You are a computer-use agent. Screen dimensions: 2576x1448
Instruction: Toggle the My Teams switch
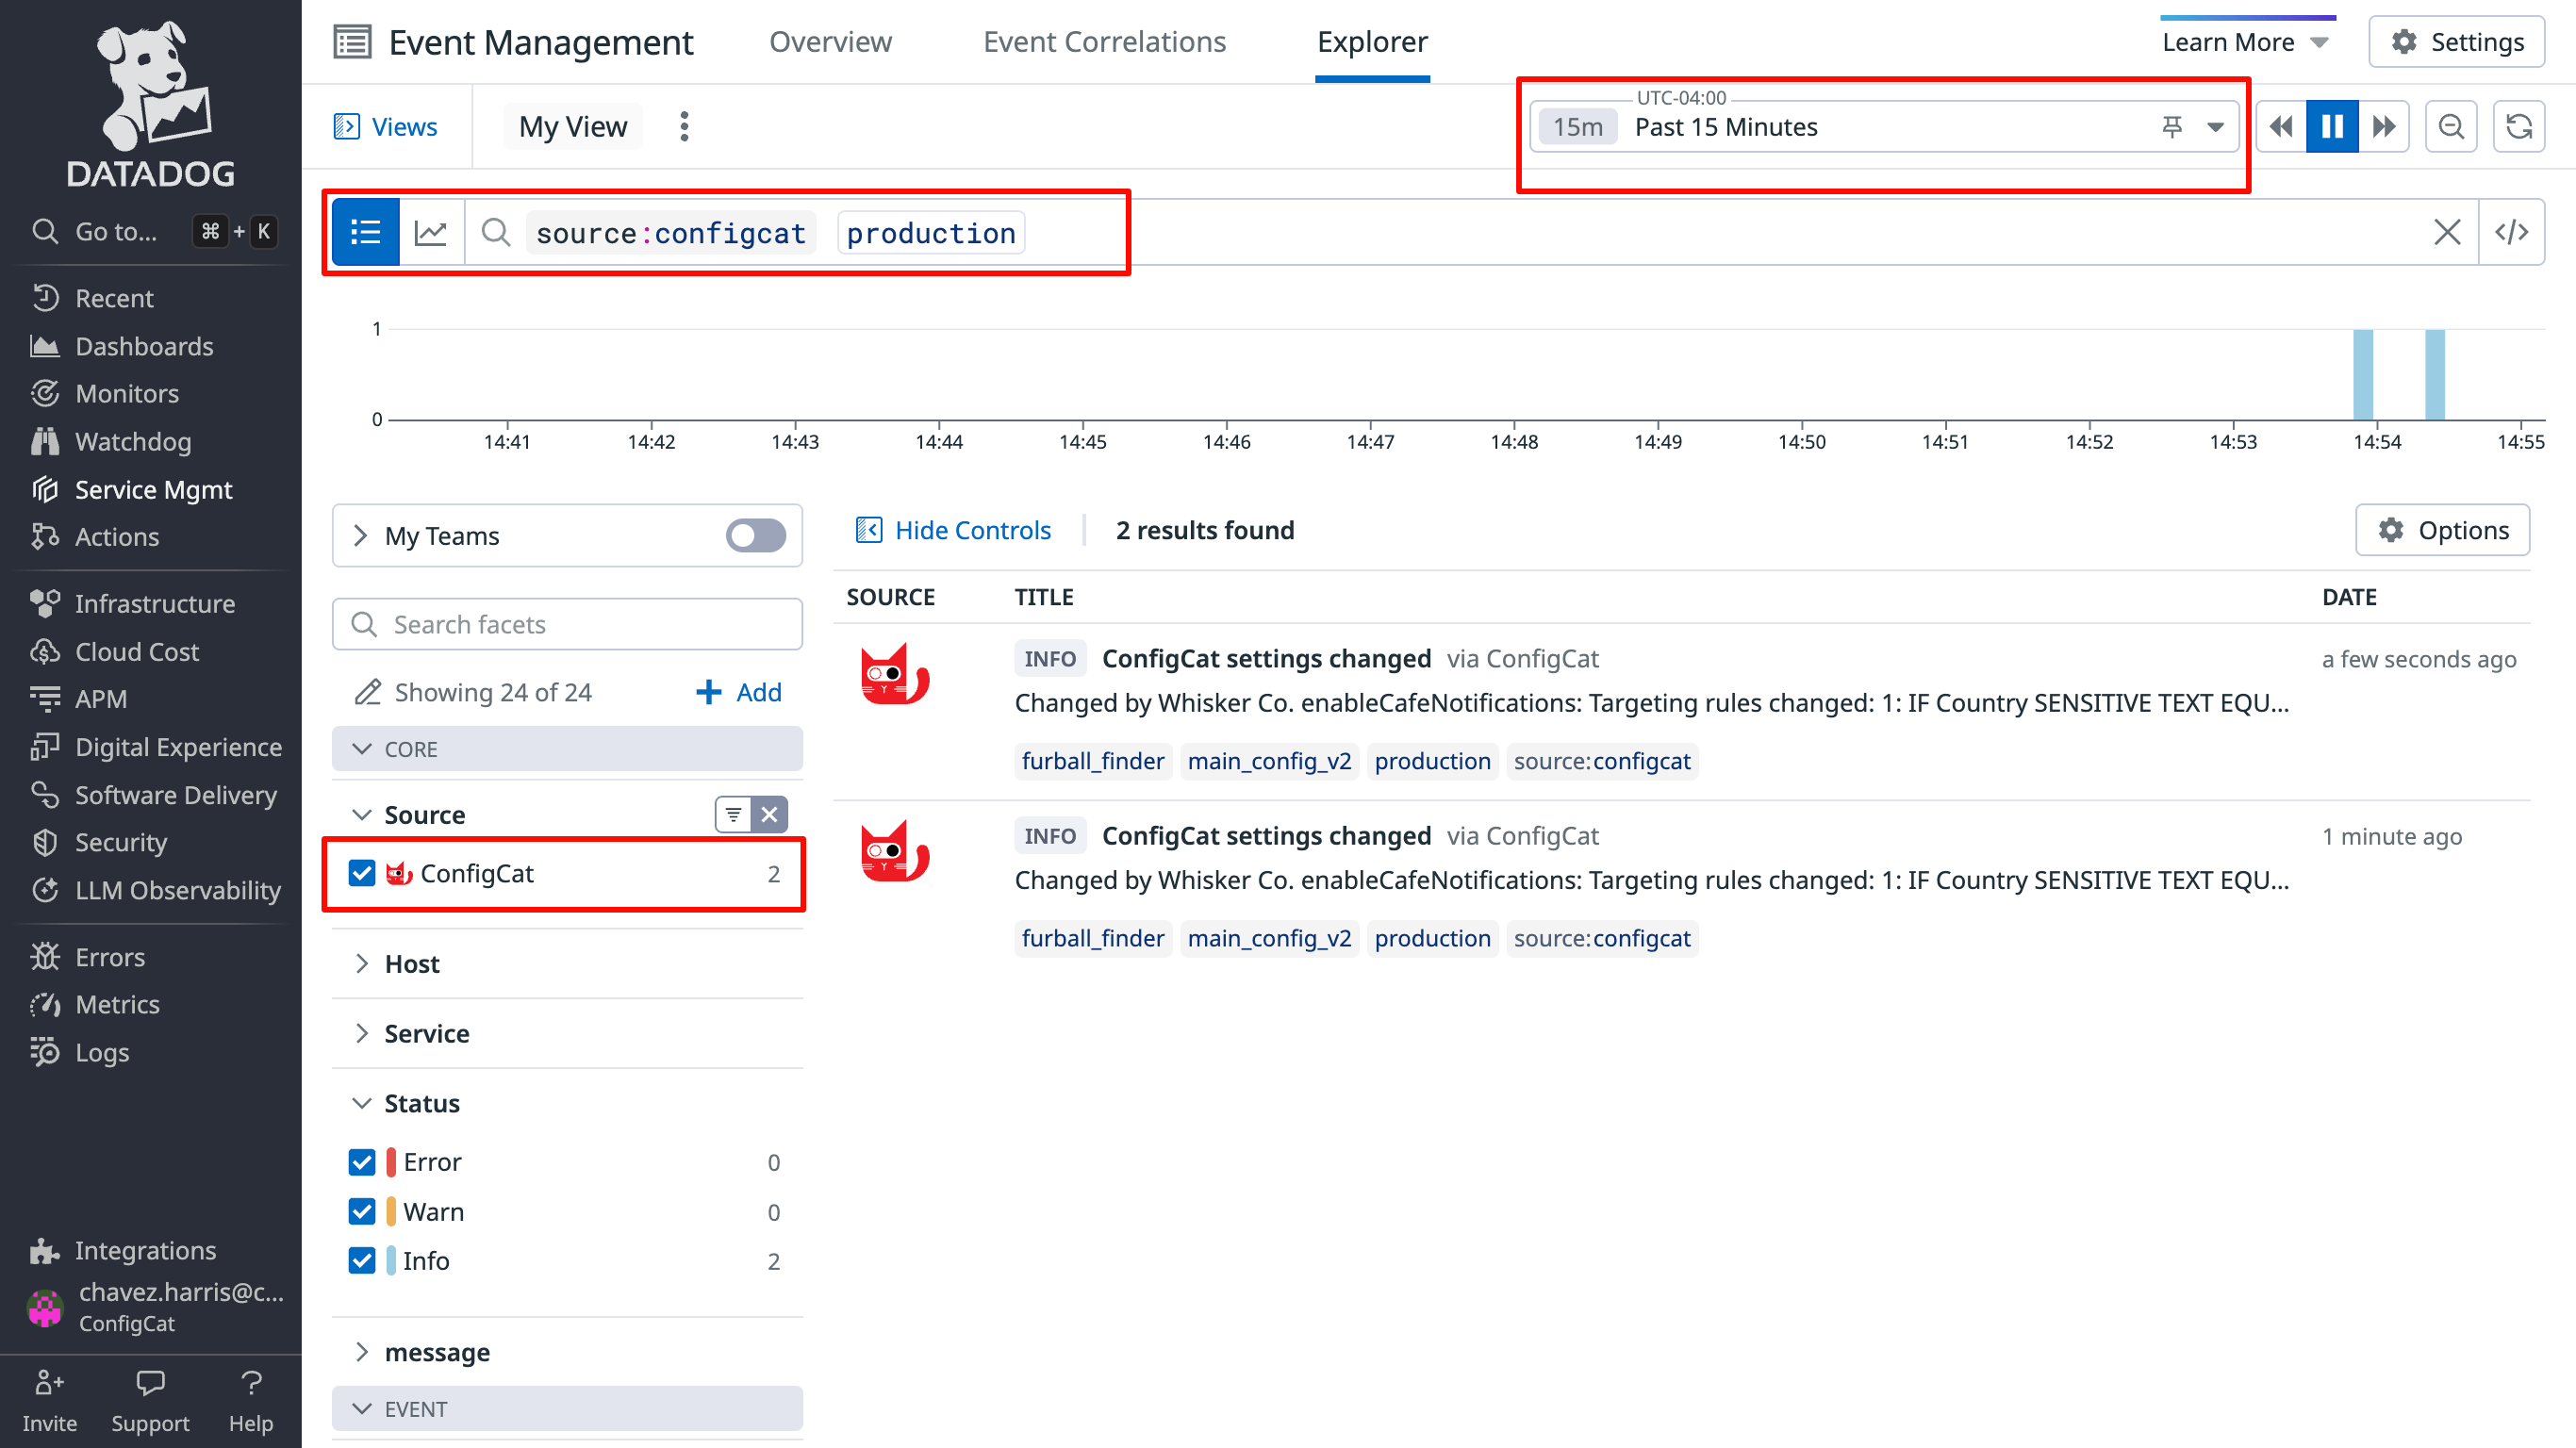tap(755, 535)
